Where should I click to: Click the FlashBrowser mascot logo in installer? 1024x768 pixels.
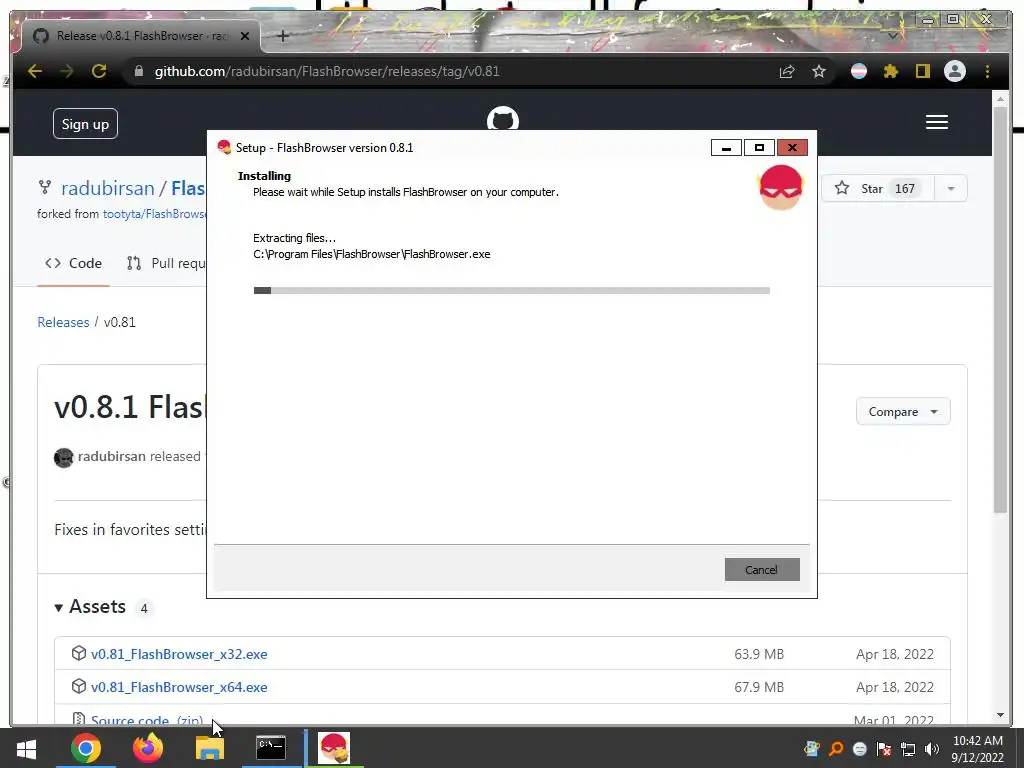(x=780, y=187)
